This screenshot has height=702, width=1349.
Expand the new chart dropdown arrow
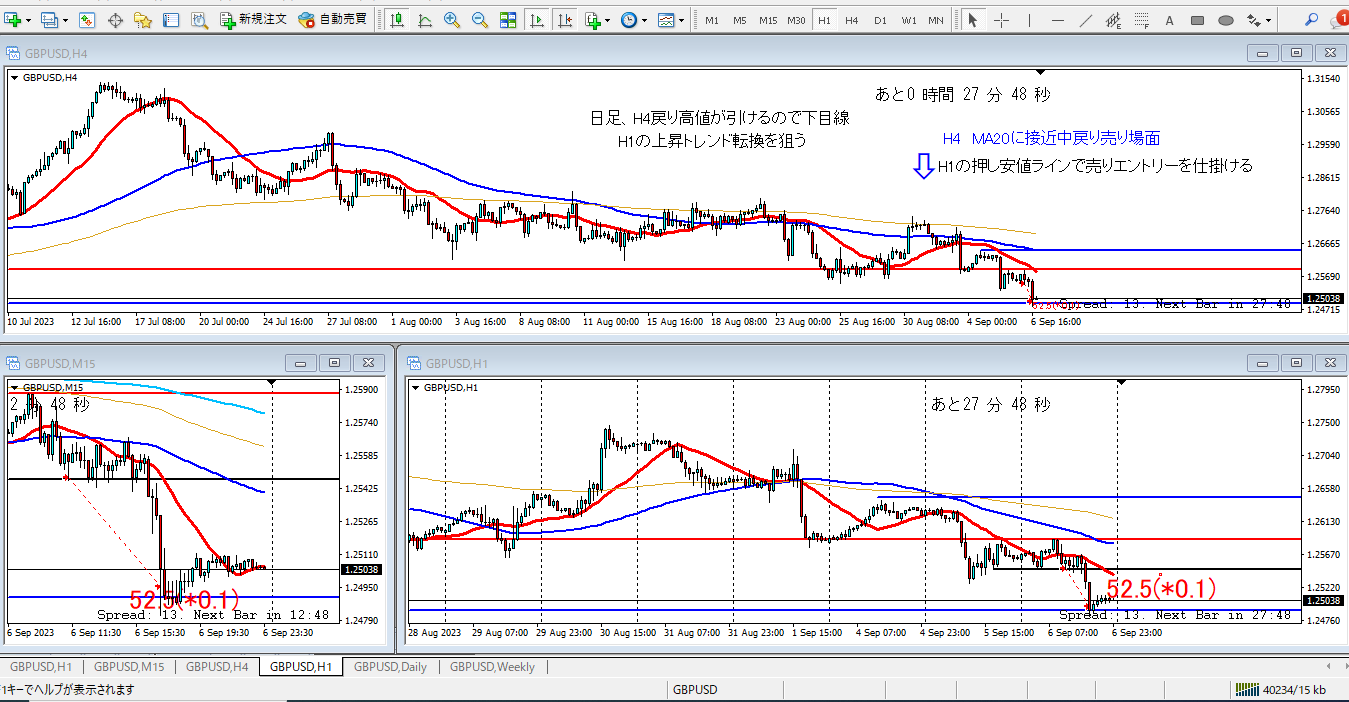(x=28, y=20)
